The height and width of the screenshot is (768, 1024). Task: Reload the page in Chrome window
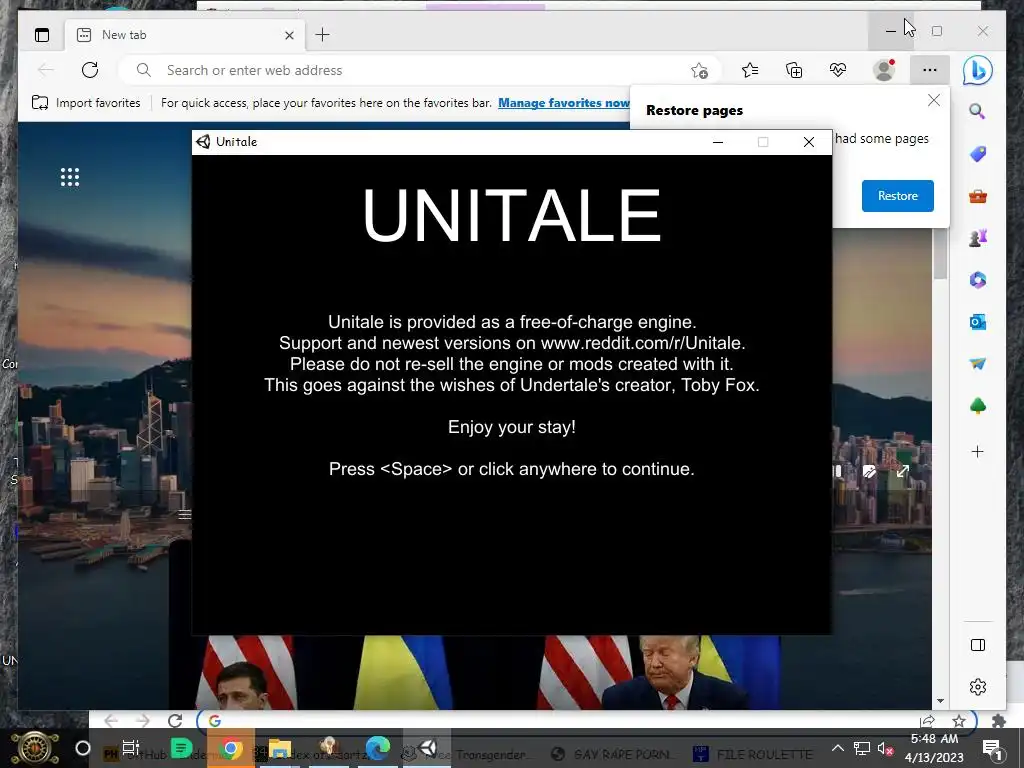pyautogui.click(x=175, y=720)
